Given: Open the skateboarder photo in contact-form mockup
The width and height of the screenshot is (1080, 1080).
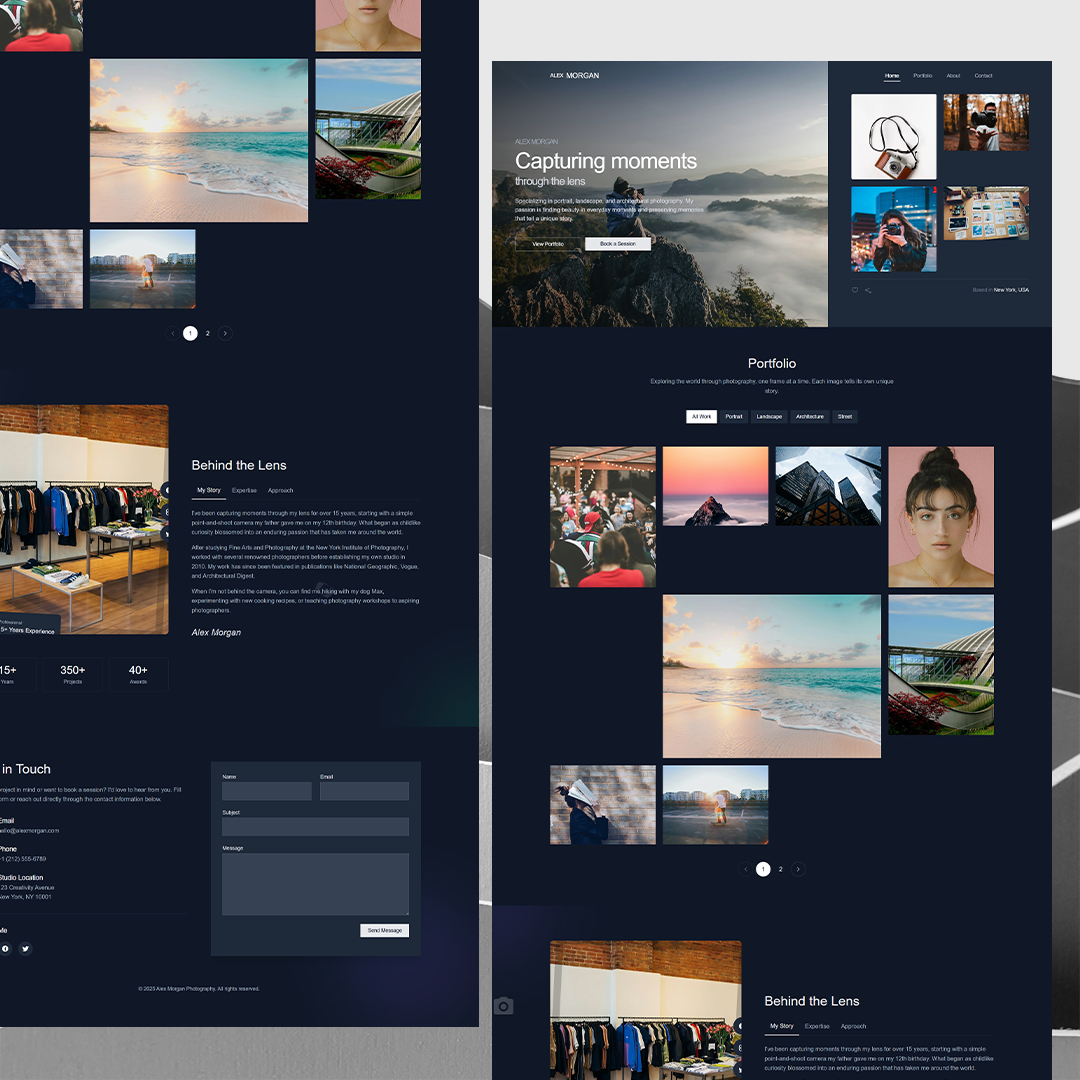Looking at the screenshot, I should point(143,269).
